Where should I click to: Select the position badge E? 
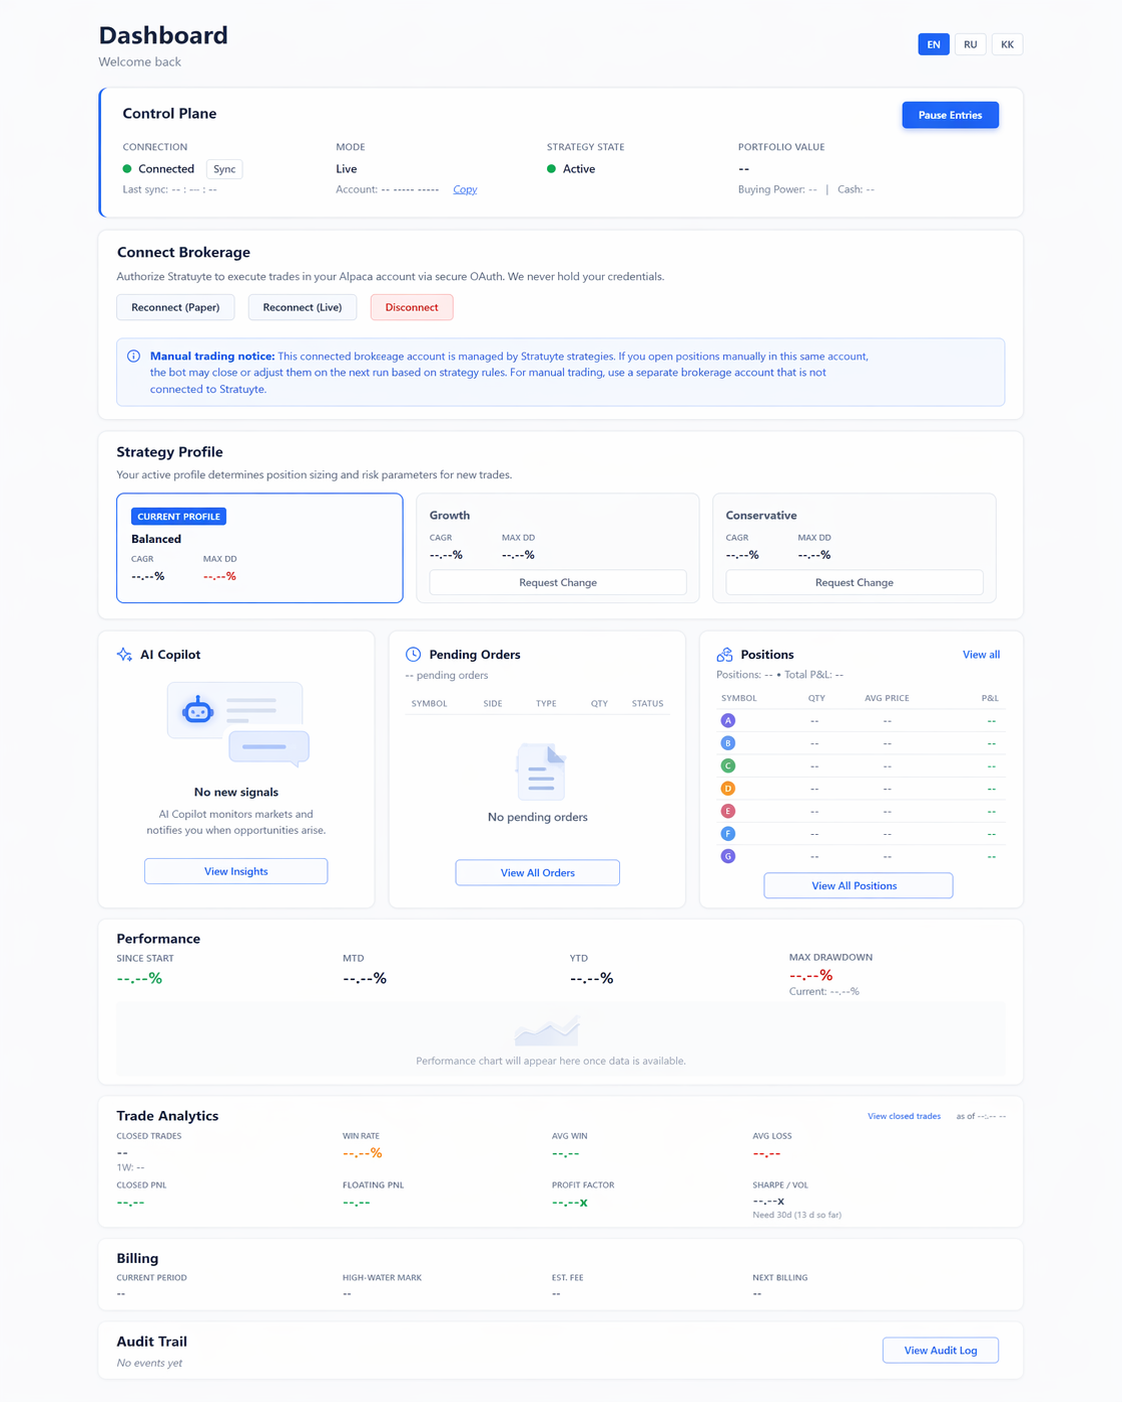(728, 811)
